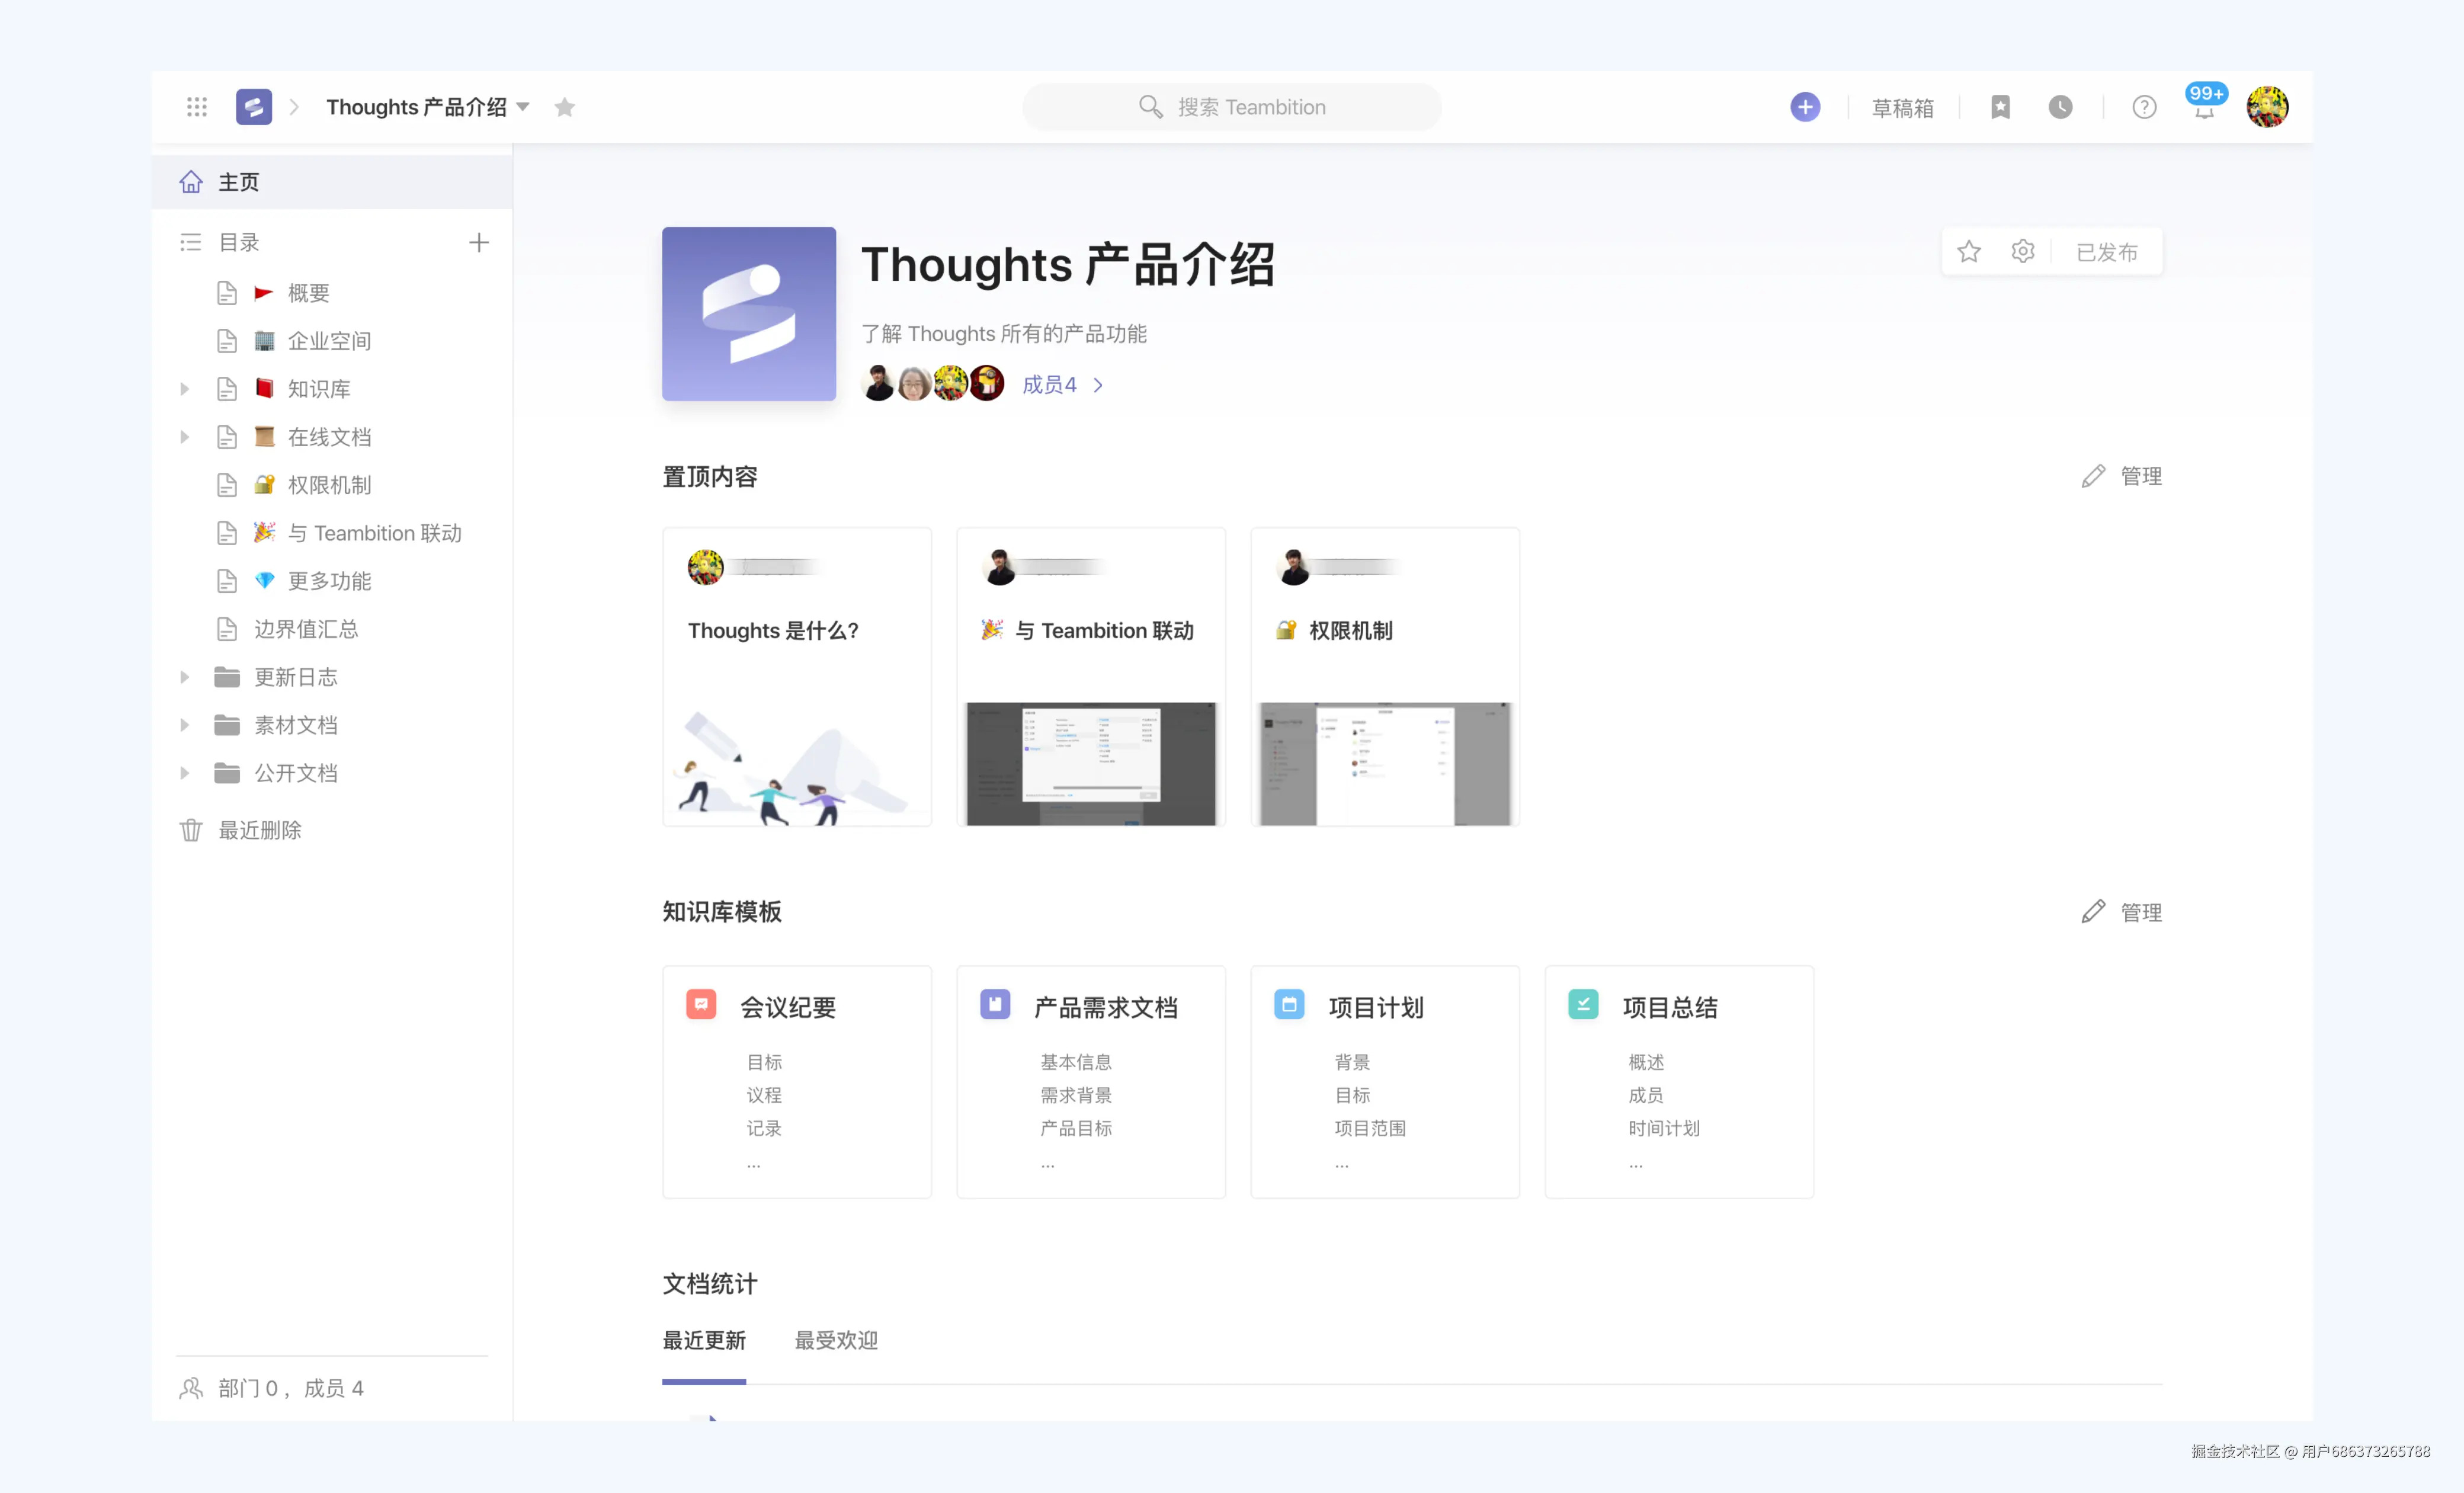Toggle star in the 已发布 toolbar

pos(1968,251)
